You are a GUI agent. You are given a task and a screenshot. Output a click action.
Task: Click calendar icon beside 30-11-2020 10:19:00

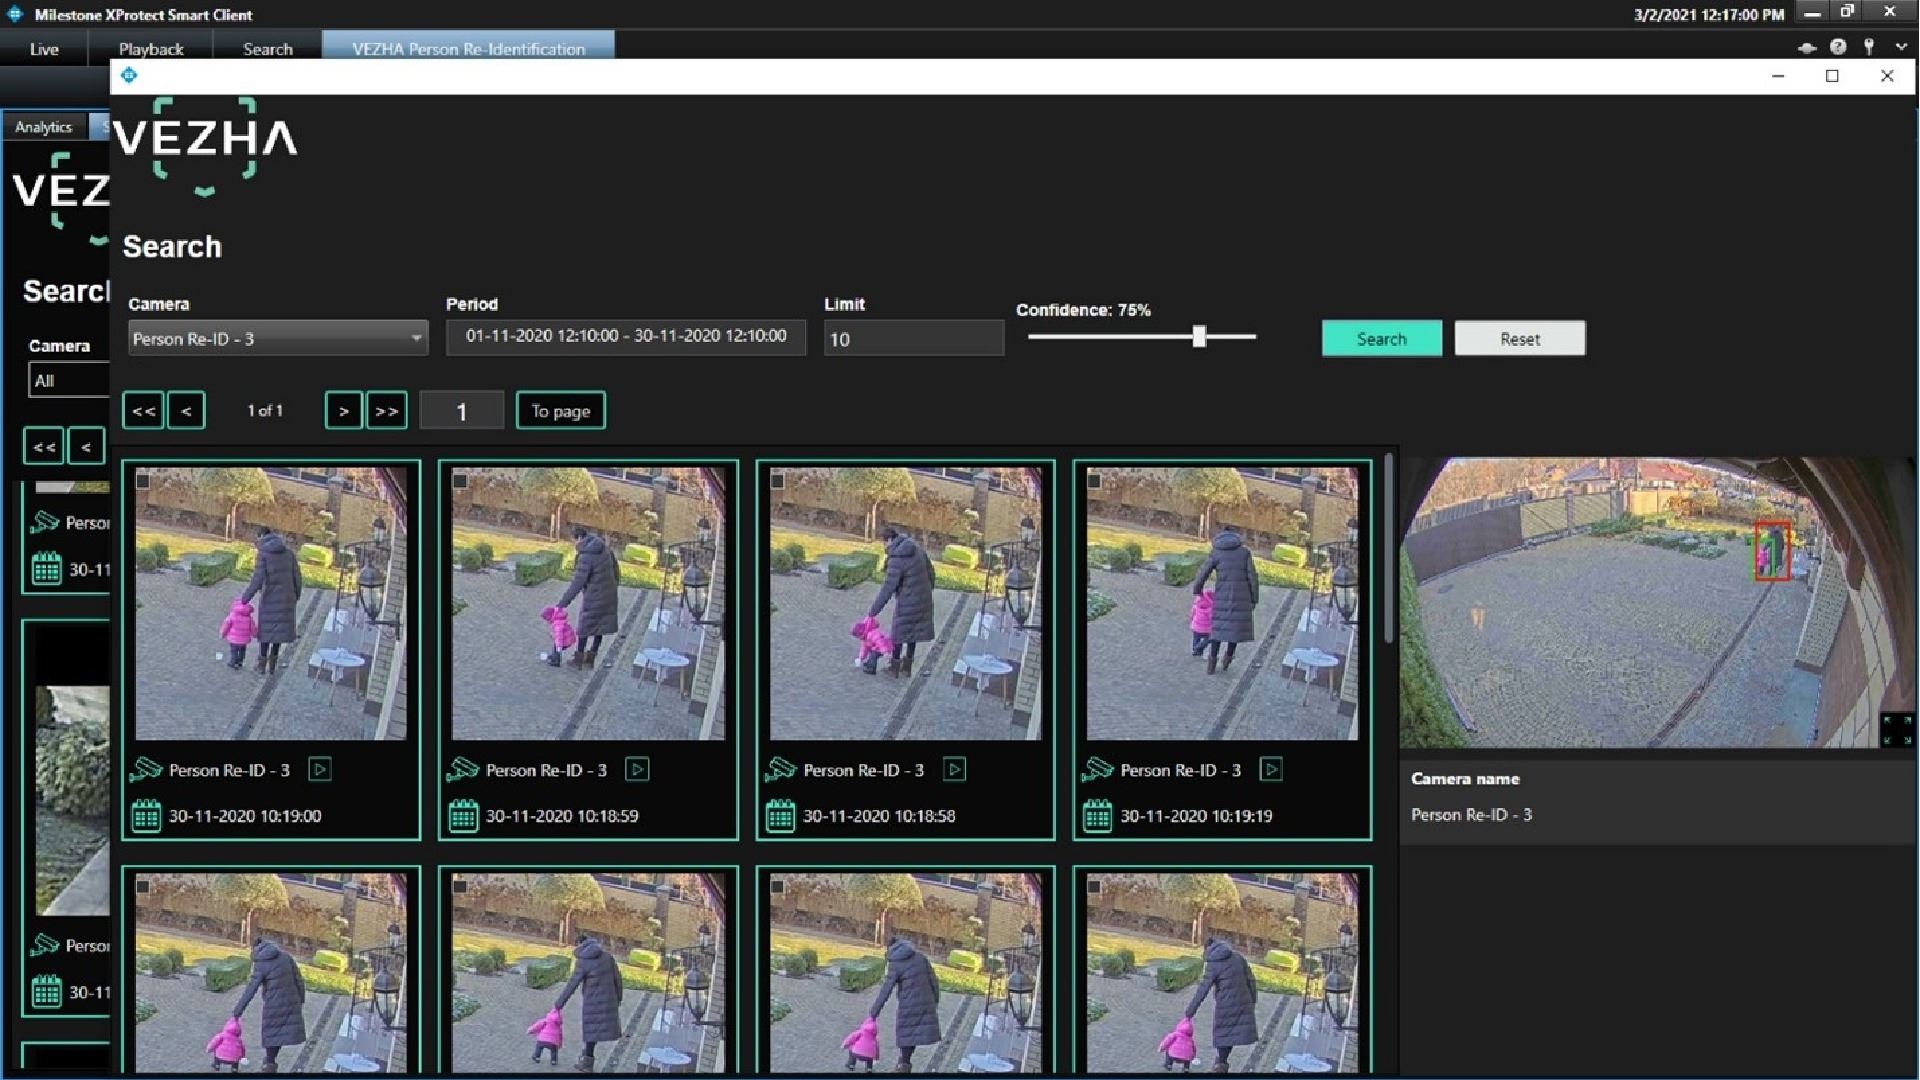point(146,815)
